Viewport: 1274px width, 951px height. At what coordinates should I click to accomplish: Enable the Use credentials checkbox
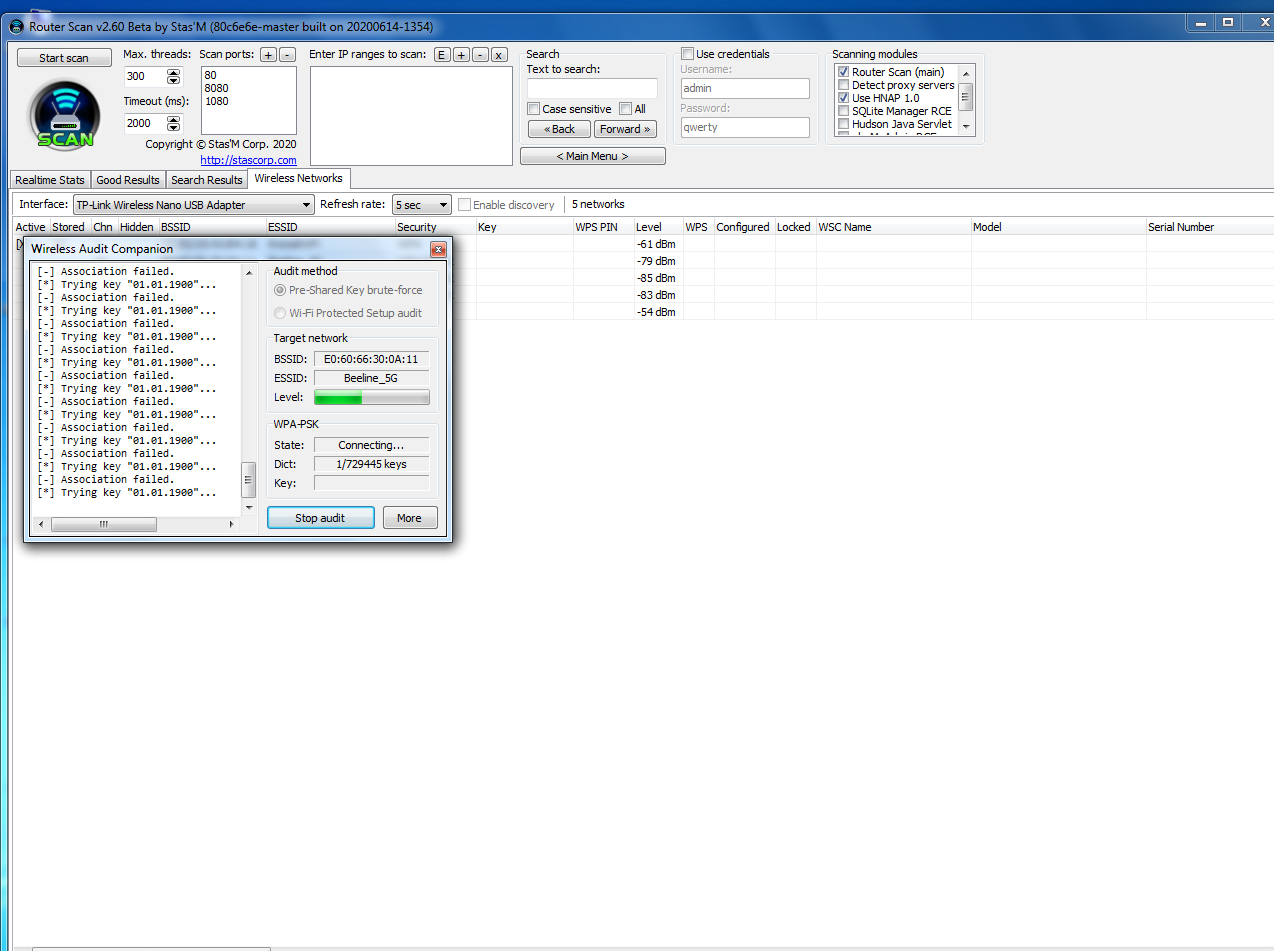point(688,54)
